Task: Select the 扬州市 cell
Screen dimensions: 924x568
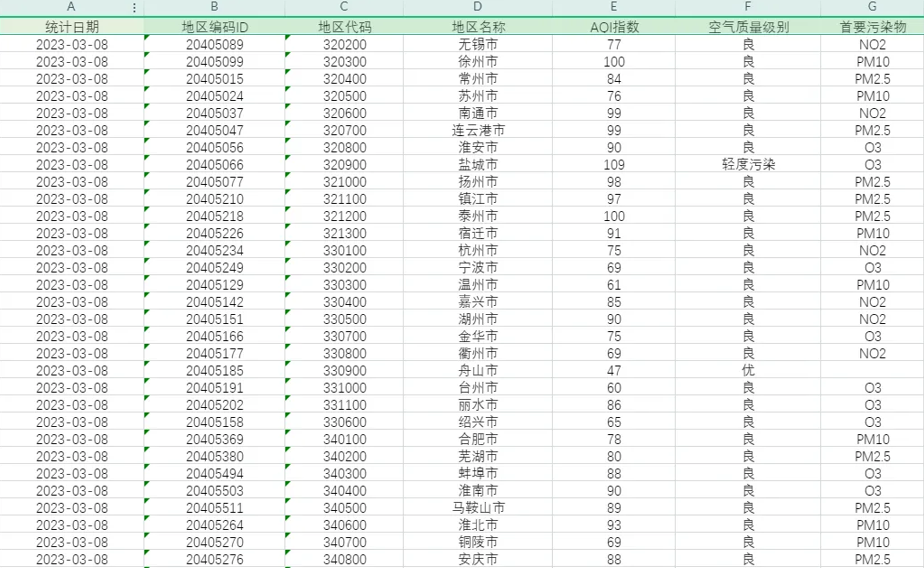Action: pos(478,181)
